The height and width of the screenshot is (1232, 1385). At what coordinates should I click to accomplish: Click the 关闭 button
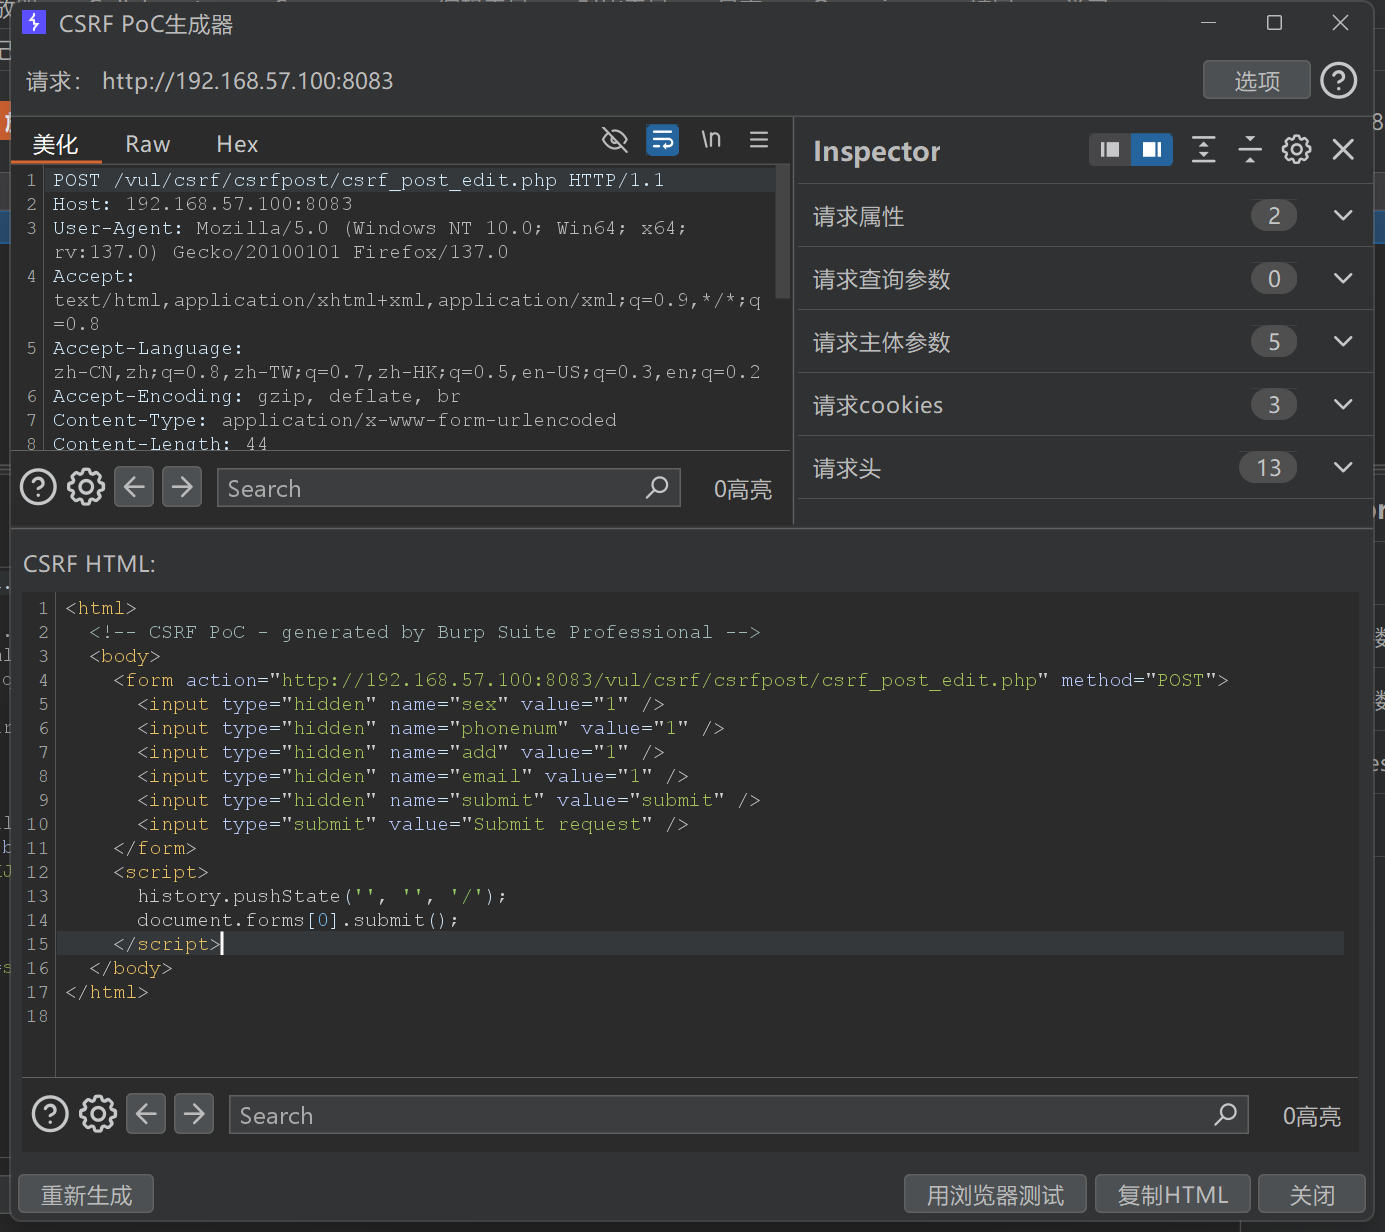[x=1312, y=1195]
